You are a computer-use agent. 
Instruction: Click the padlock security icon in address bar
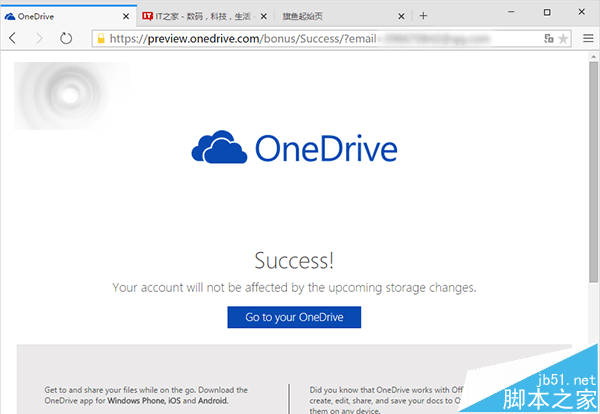click(x=101, y=38)
